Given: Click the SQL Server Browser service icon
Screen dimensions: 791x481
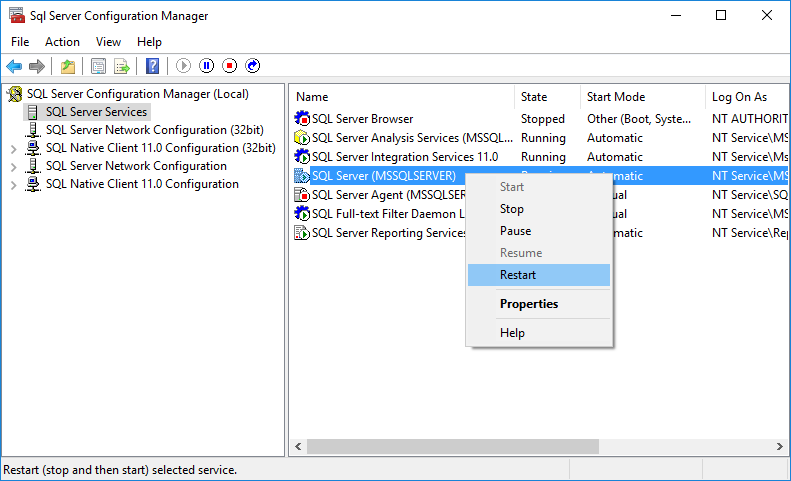Looking at the screenshot, I should point(302,119).
